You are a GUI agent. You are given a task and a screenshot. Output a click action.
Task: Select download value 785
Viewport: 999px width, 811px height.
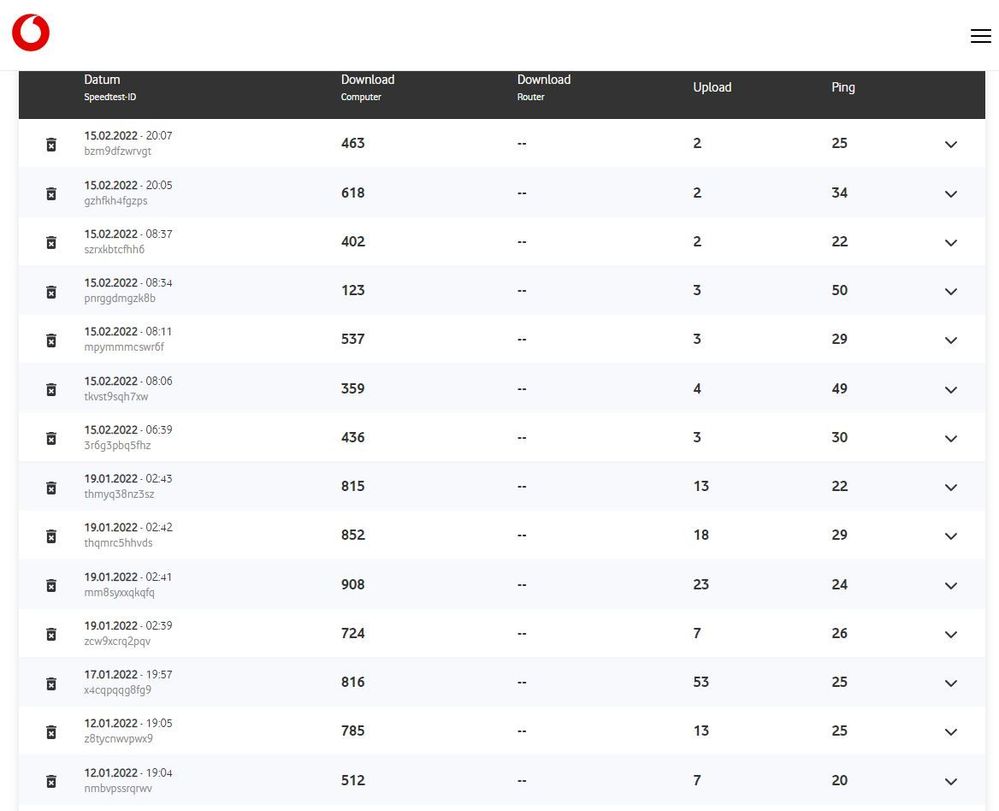353,730
